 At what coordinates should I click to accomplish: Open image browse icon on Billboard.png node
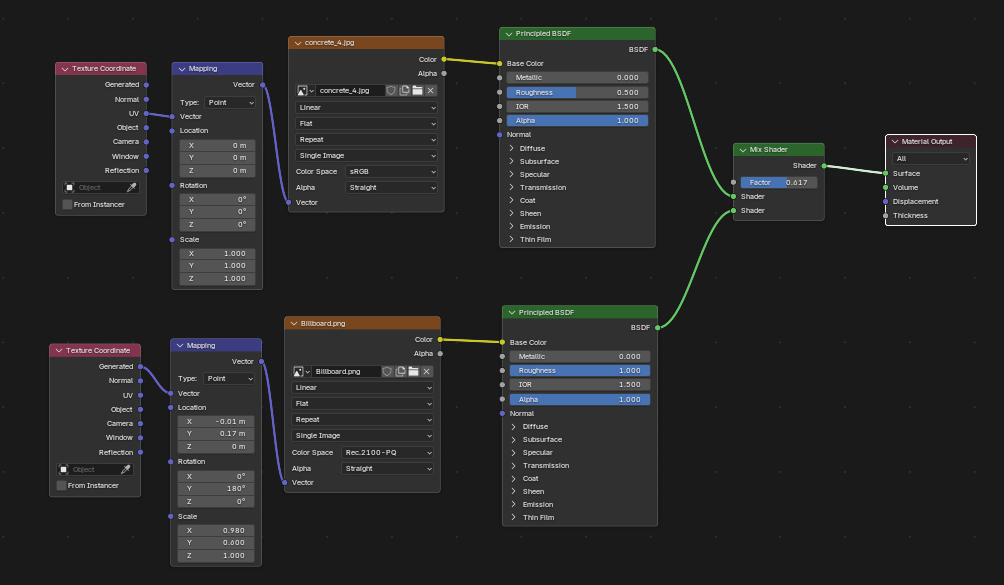pos(301,371)
